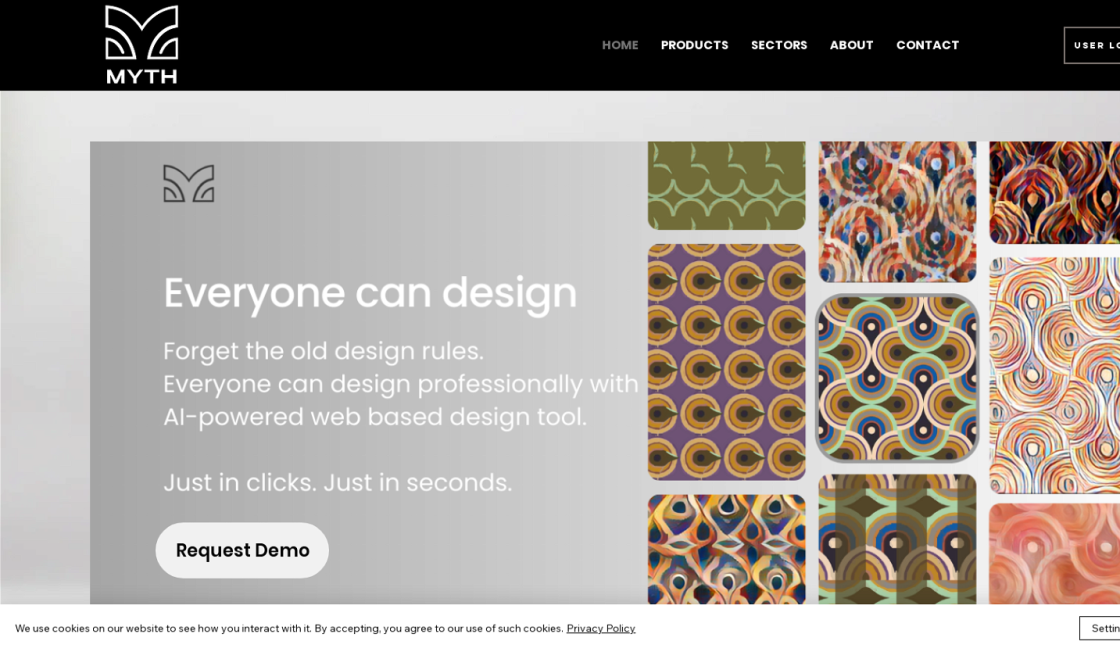This screenshot has width=1120, height=652.
Task: Open cookie Settings in the banner
Action: click(1100, 628)
